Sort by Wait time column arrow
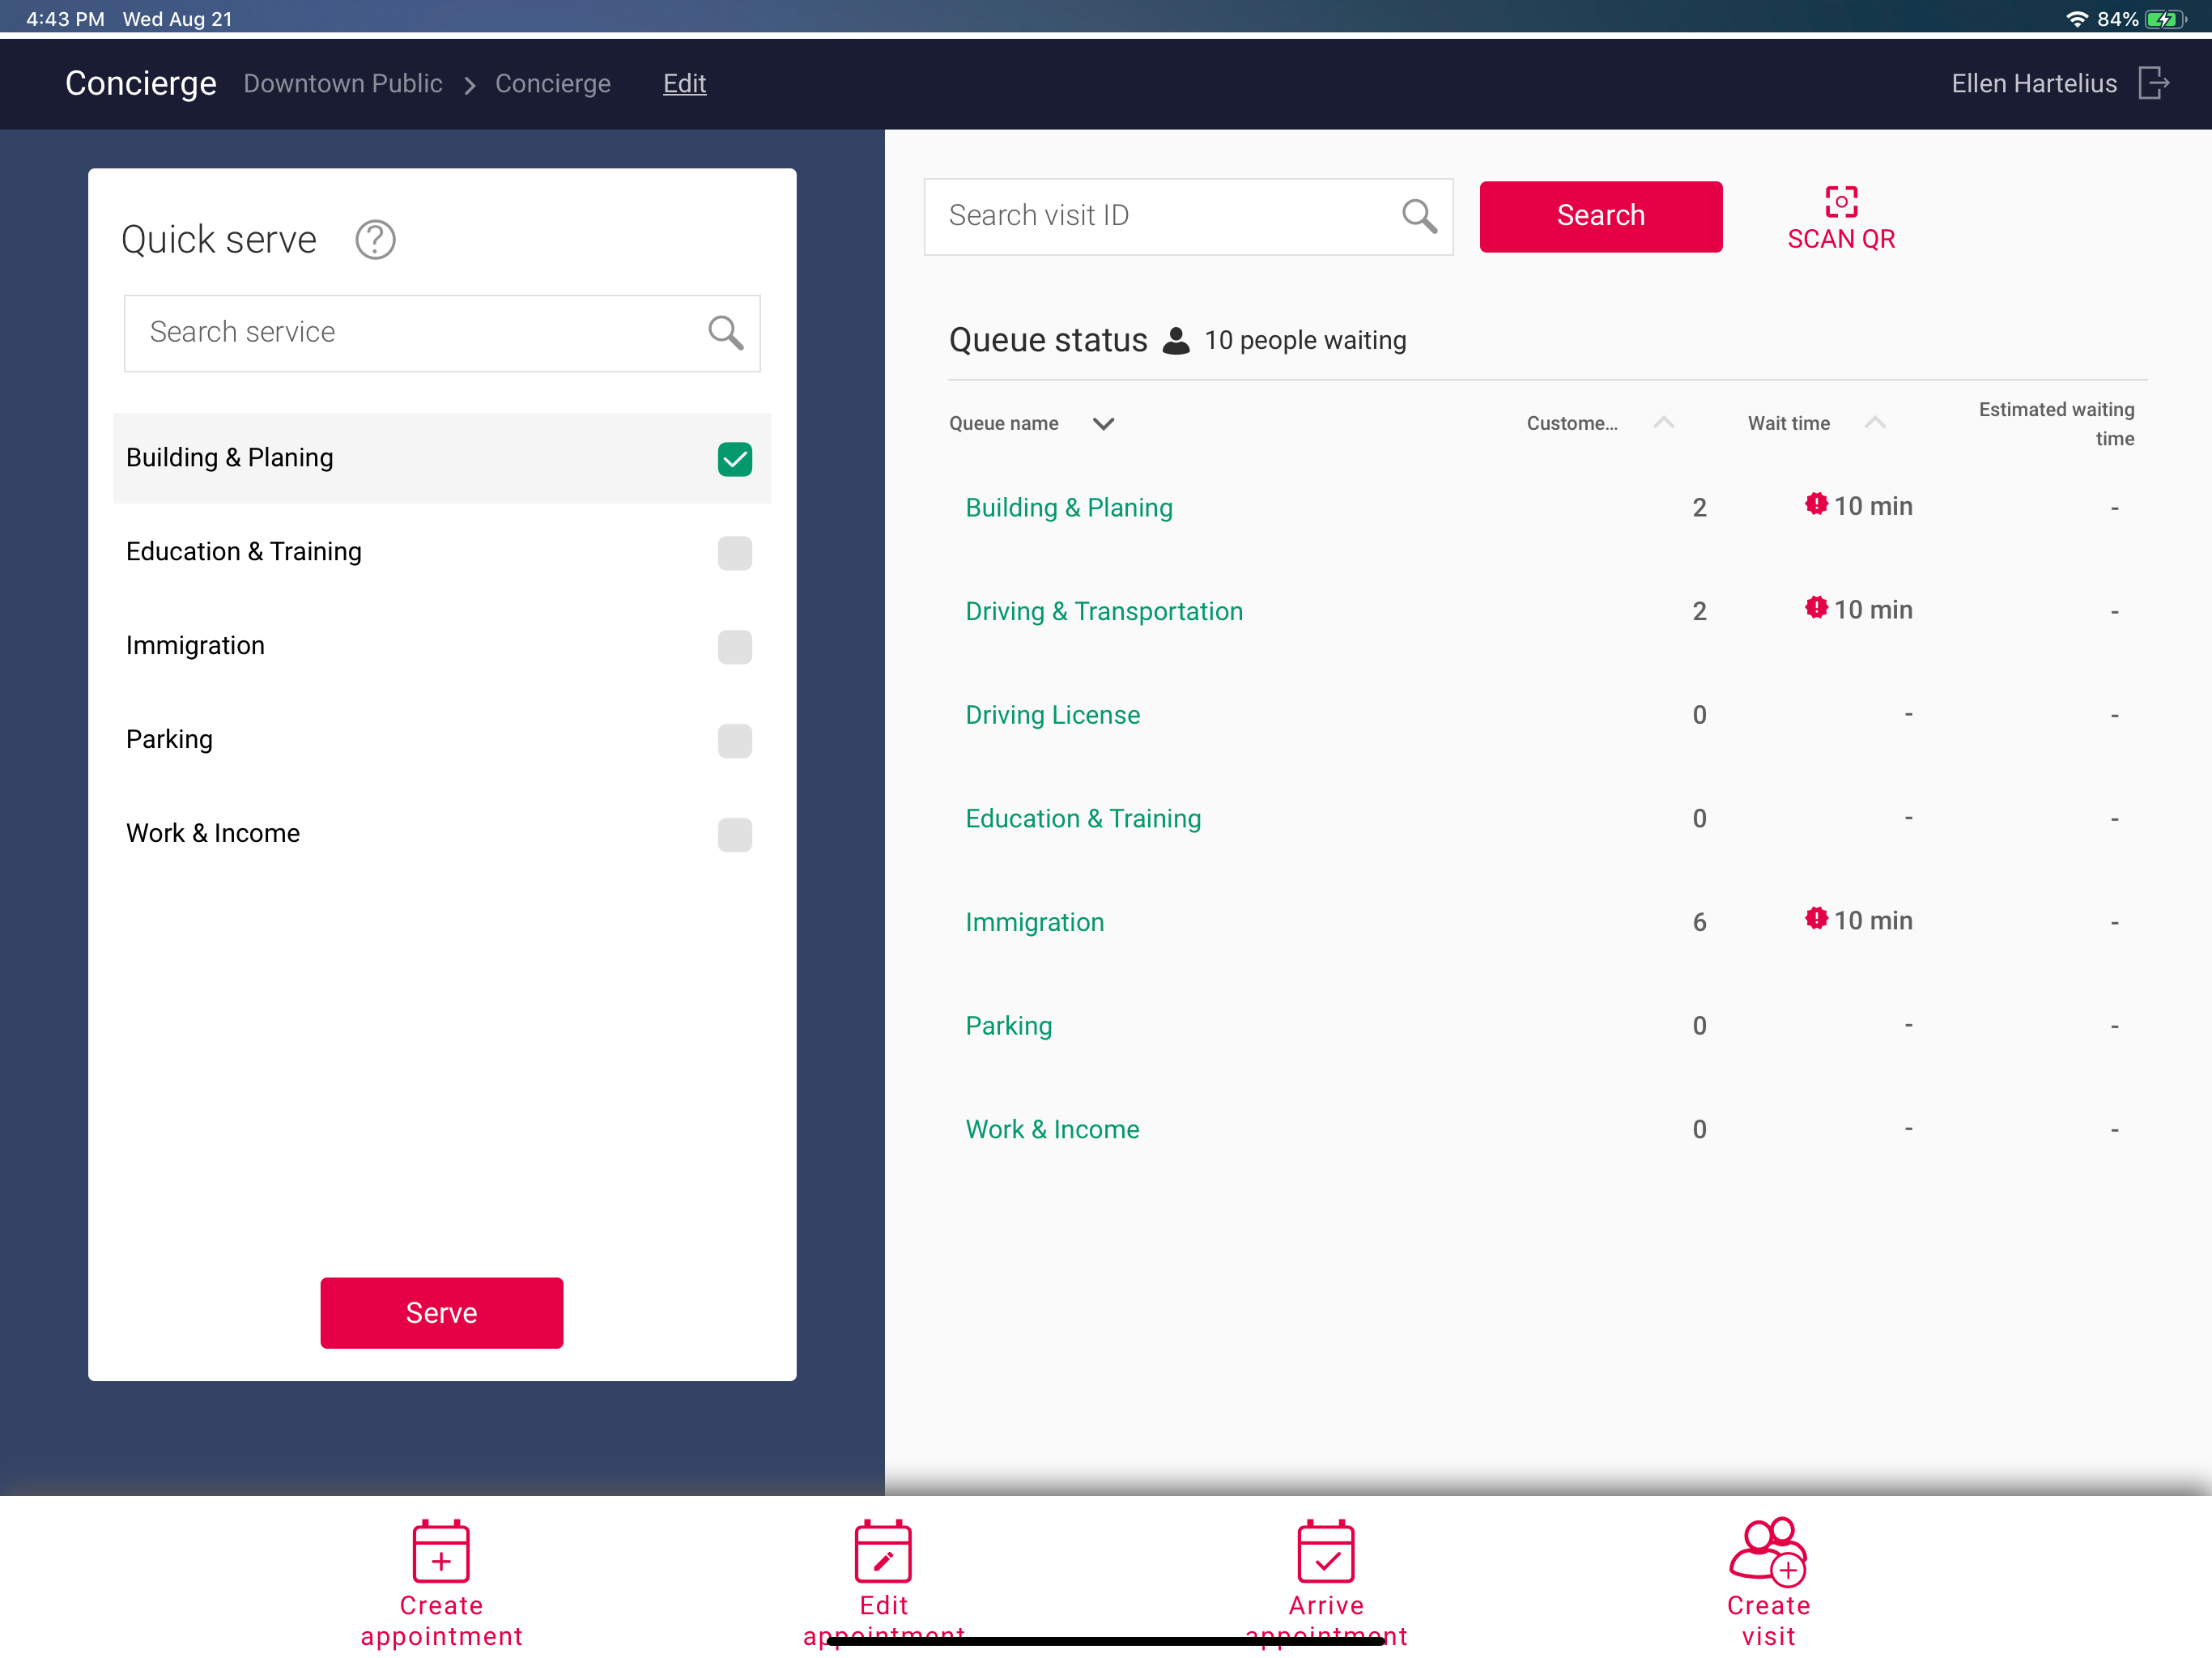The image size is (2212, 1658). pos(1875,423)
